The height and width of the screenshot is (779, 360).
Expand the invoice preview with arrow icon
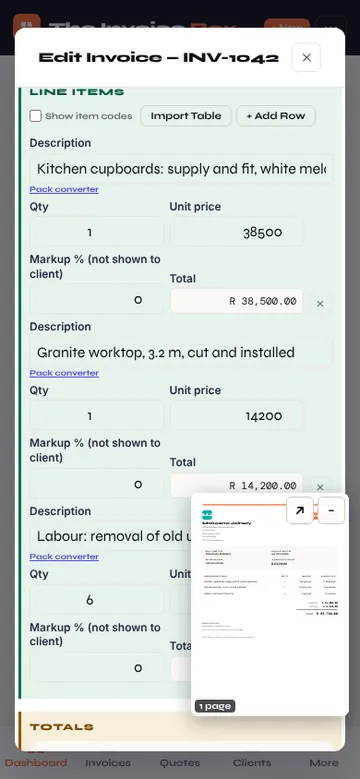point(300,510)
